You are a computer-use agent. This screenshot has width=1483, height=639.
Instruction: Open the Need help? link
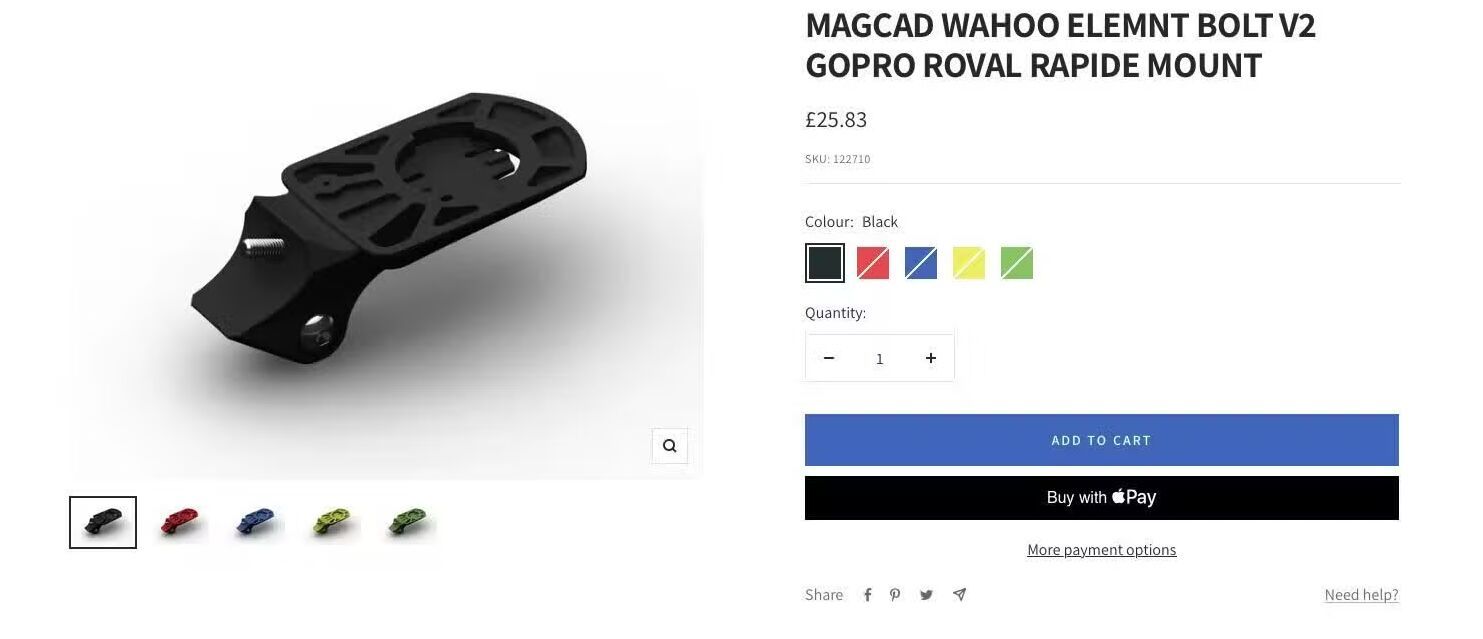[1361, 595]
